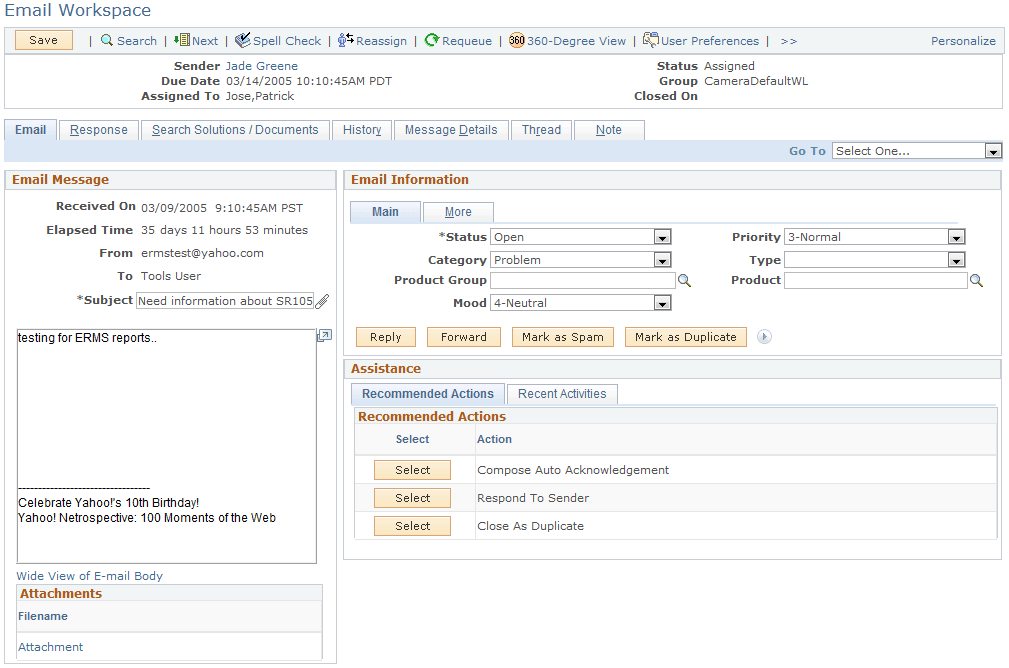Click the Subject input field

point(225,301)
